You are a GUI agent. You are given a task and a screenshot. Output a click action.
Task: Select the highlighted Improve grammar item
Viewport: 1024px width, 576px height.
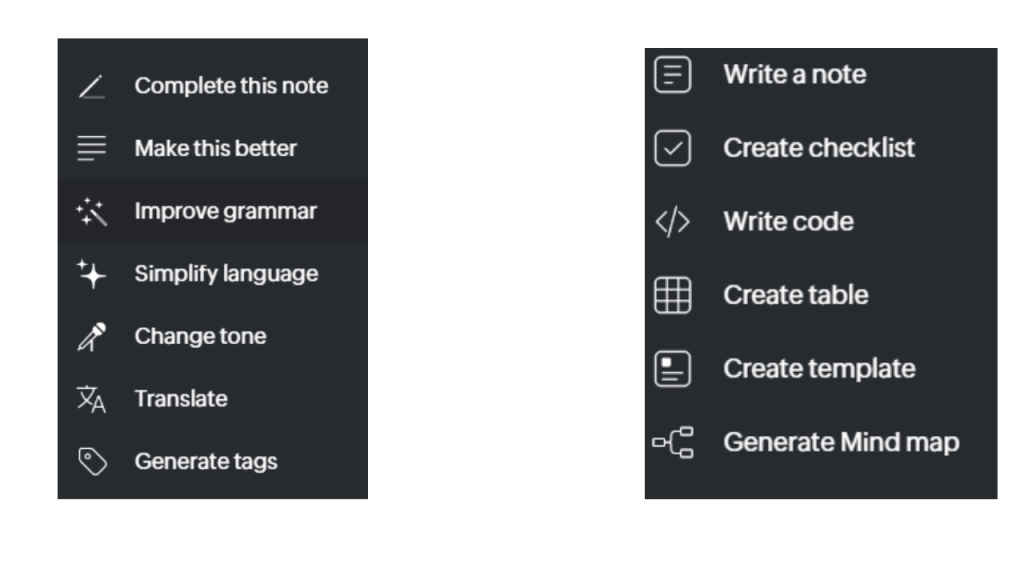(x=225, y=211)
